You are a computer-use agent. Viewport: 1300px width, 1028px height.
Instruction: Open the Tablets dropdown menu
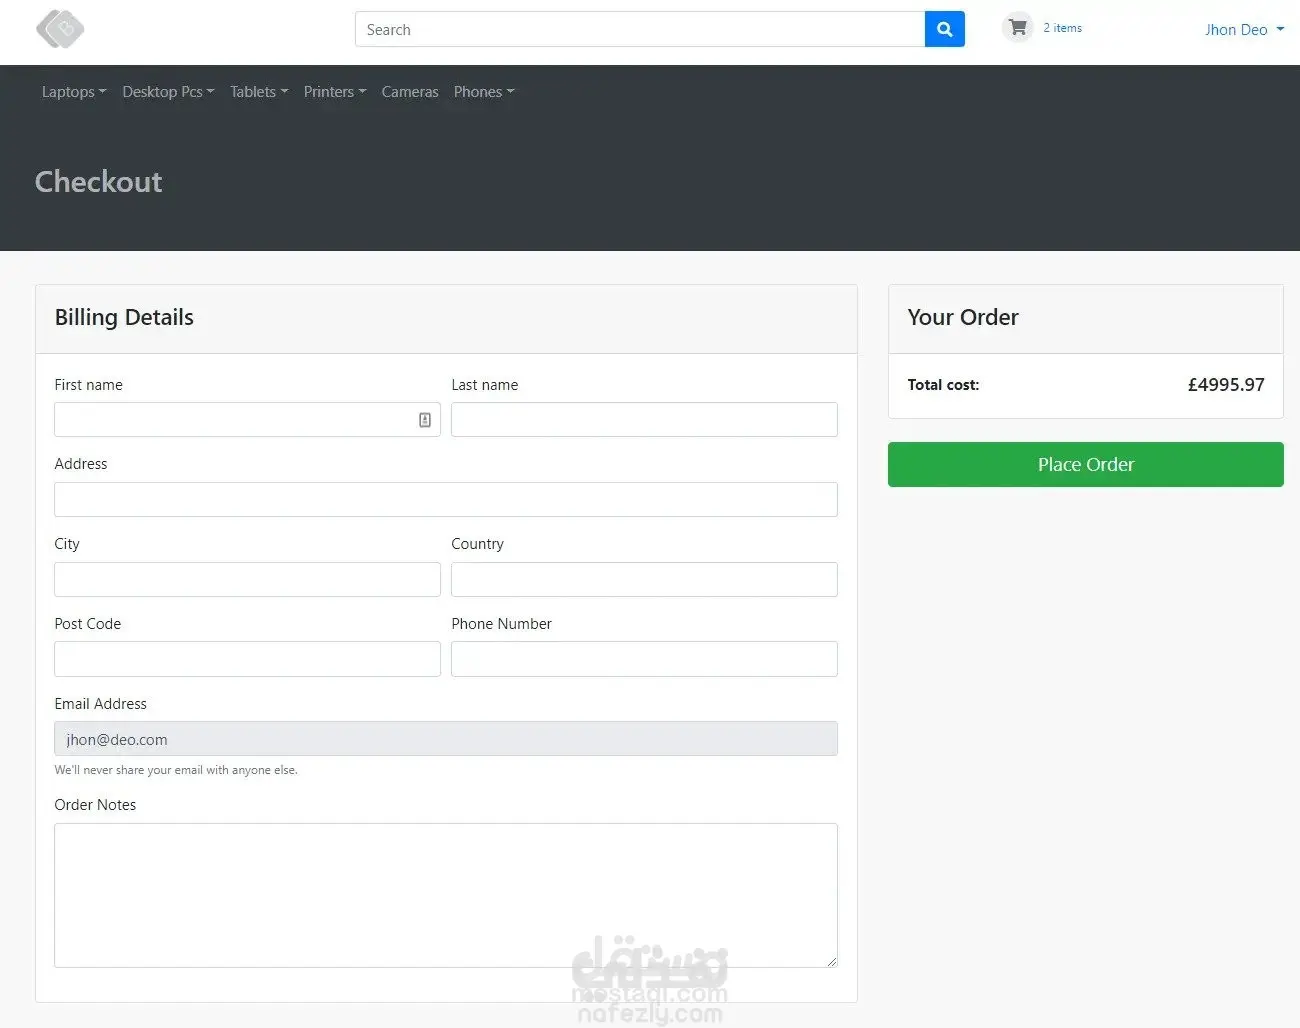(259, 92)
